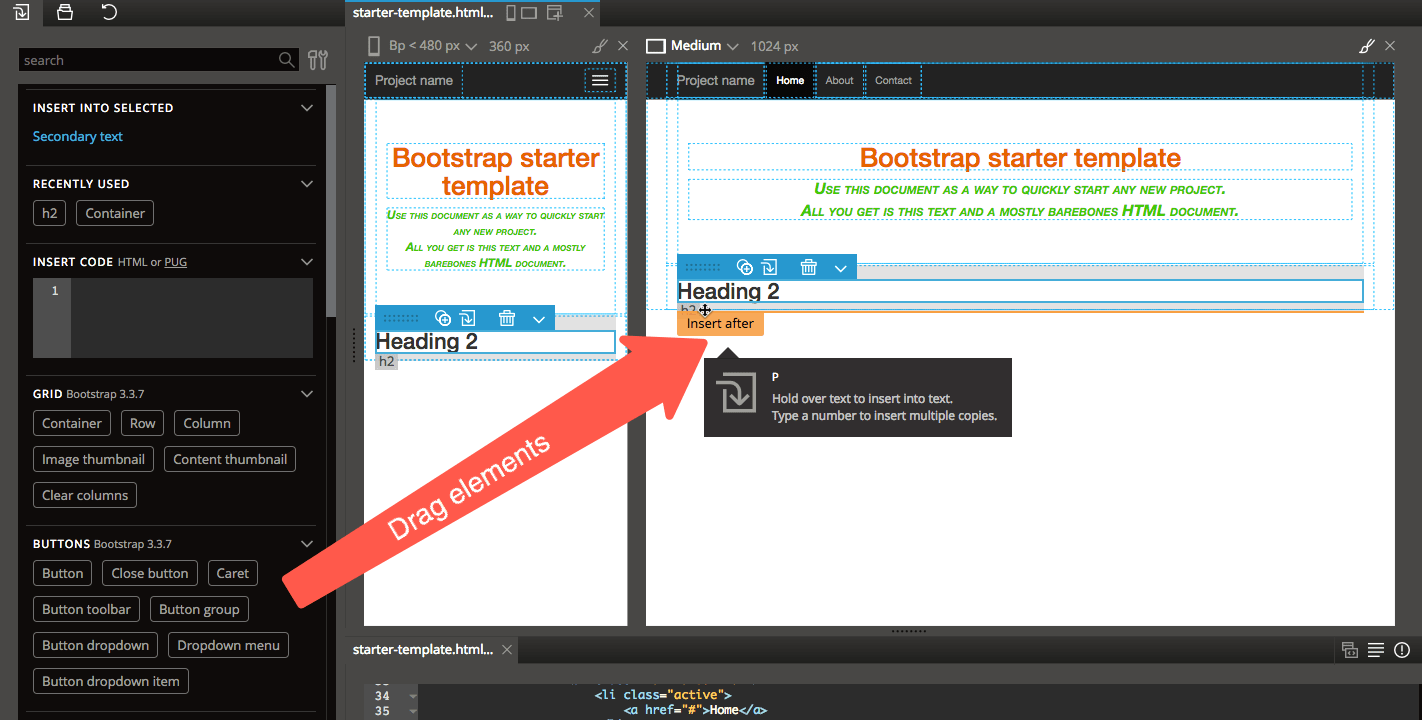Open the Medium device size dropdown
Screen dimensions: 1422x720
[x=732, y=46]
